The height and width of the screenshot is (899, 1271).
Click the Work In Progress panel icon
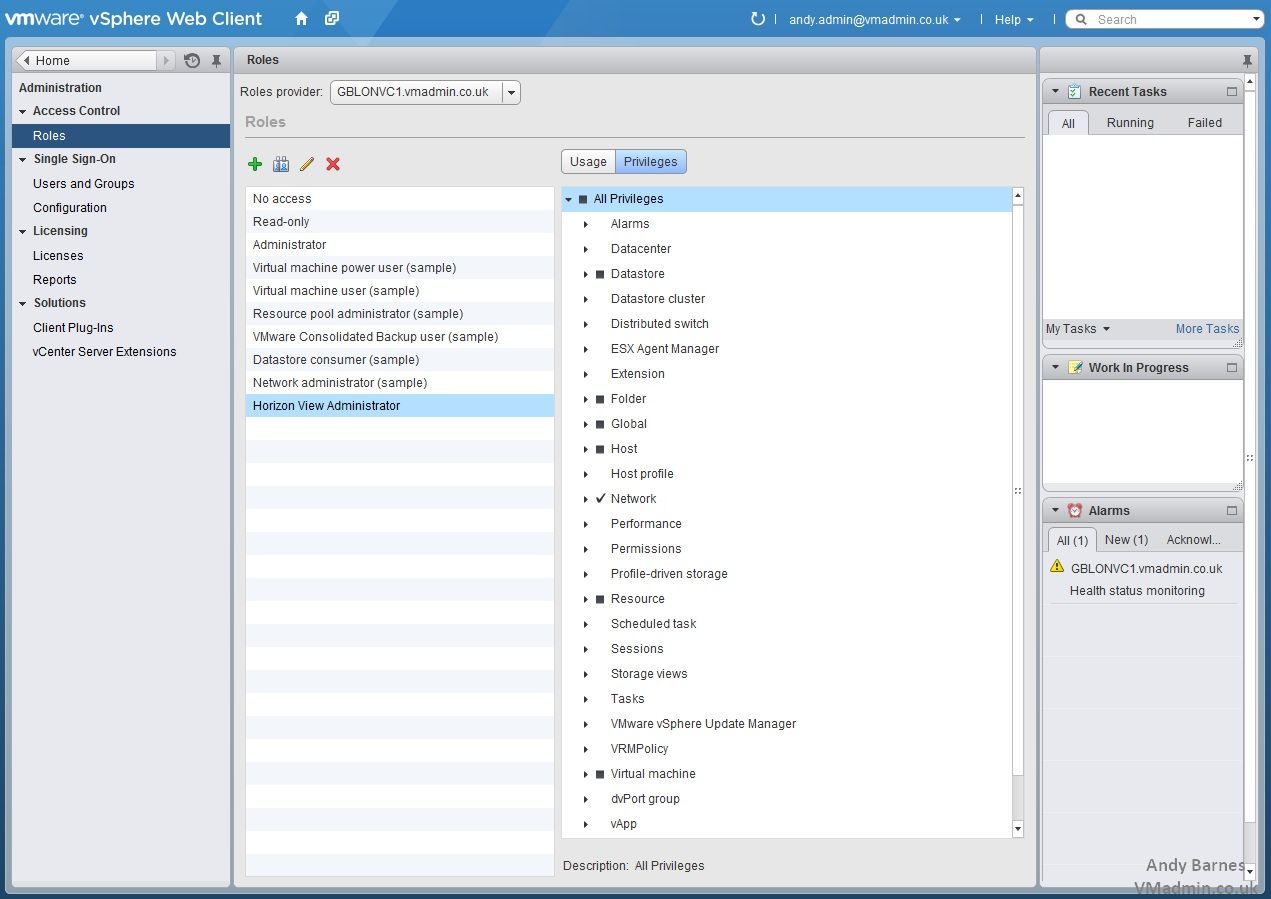(1075, 368)
